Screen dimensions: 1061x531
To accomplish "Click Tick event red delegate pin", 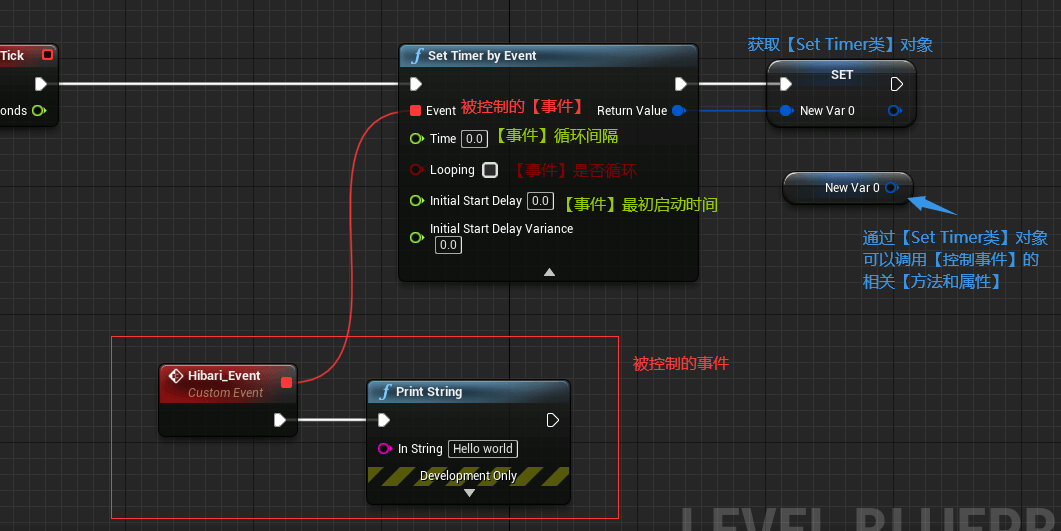I will [x=47, y=54].
